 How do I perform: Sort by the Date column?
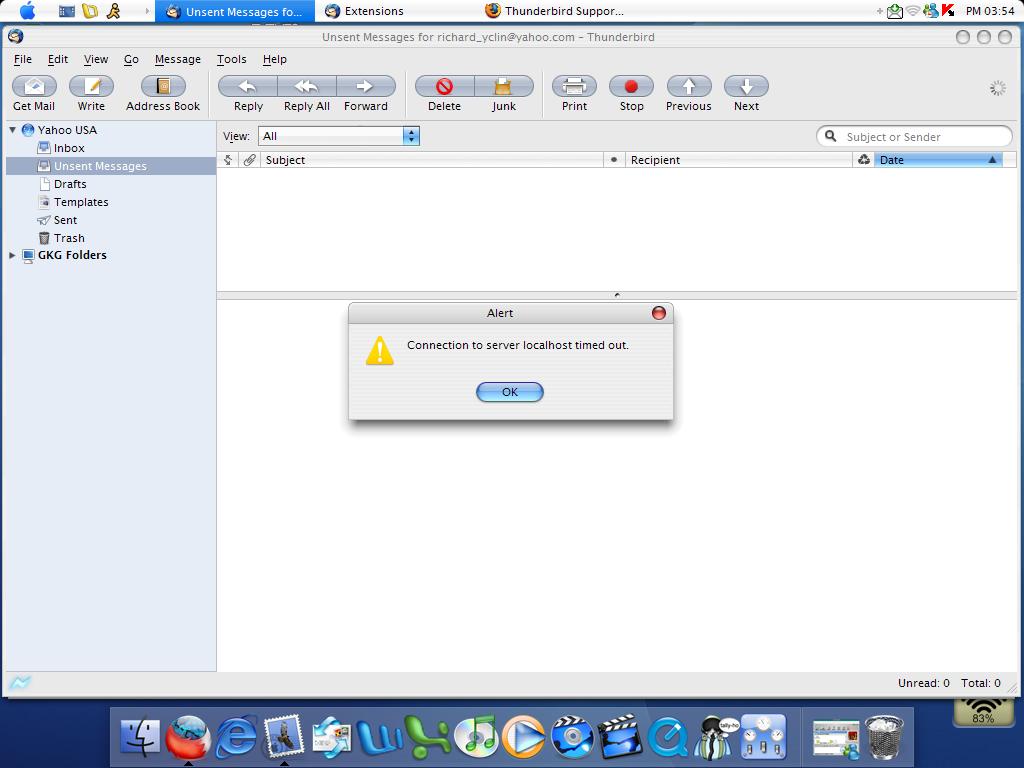[x=938, y=160]
